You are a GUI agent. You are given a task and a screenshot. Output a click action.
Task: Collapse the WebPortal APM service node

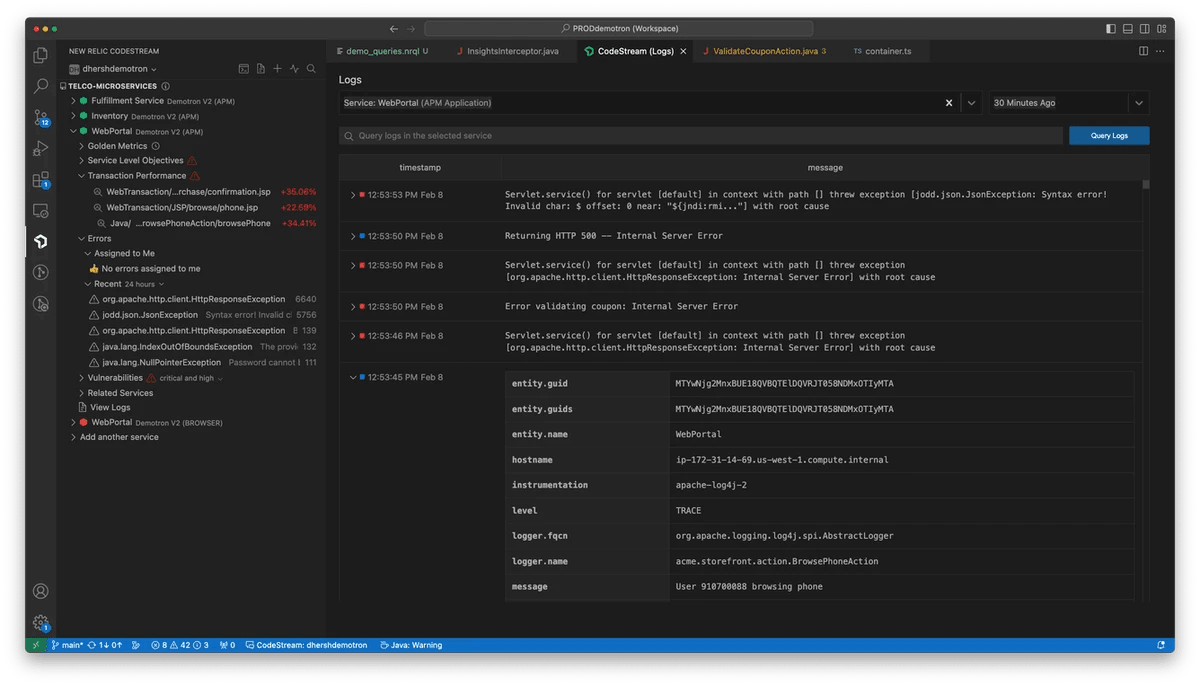click(73, 131)
